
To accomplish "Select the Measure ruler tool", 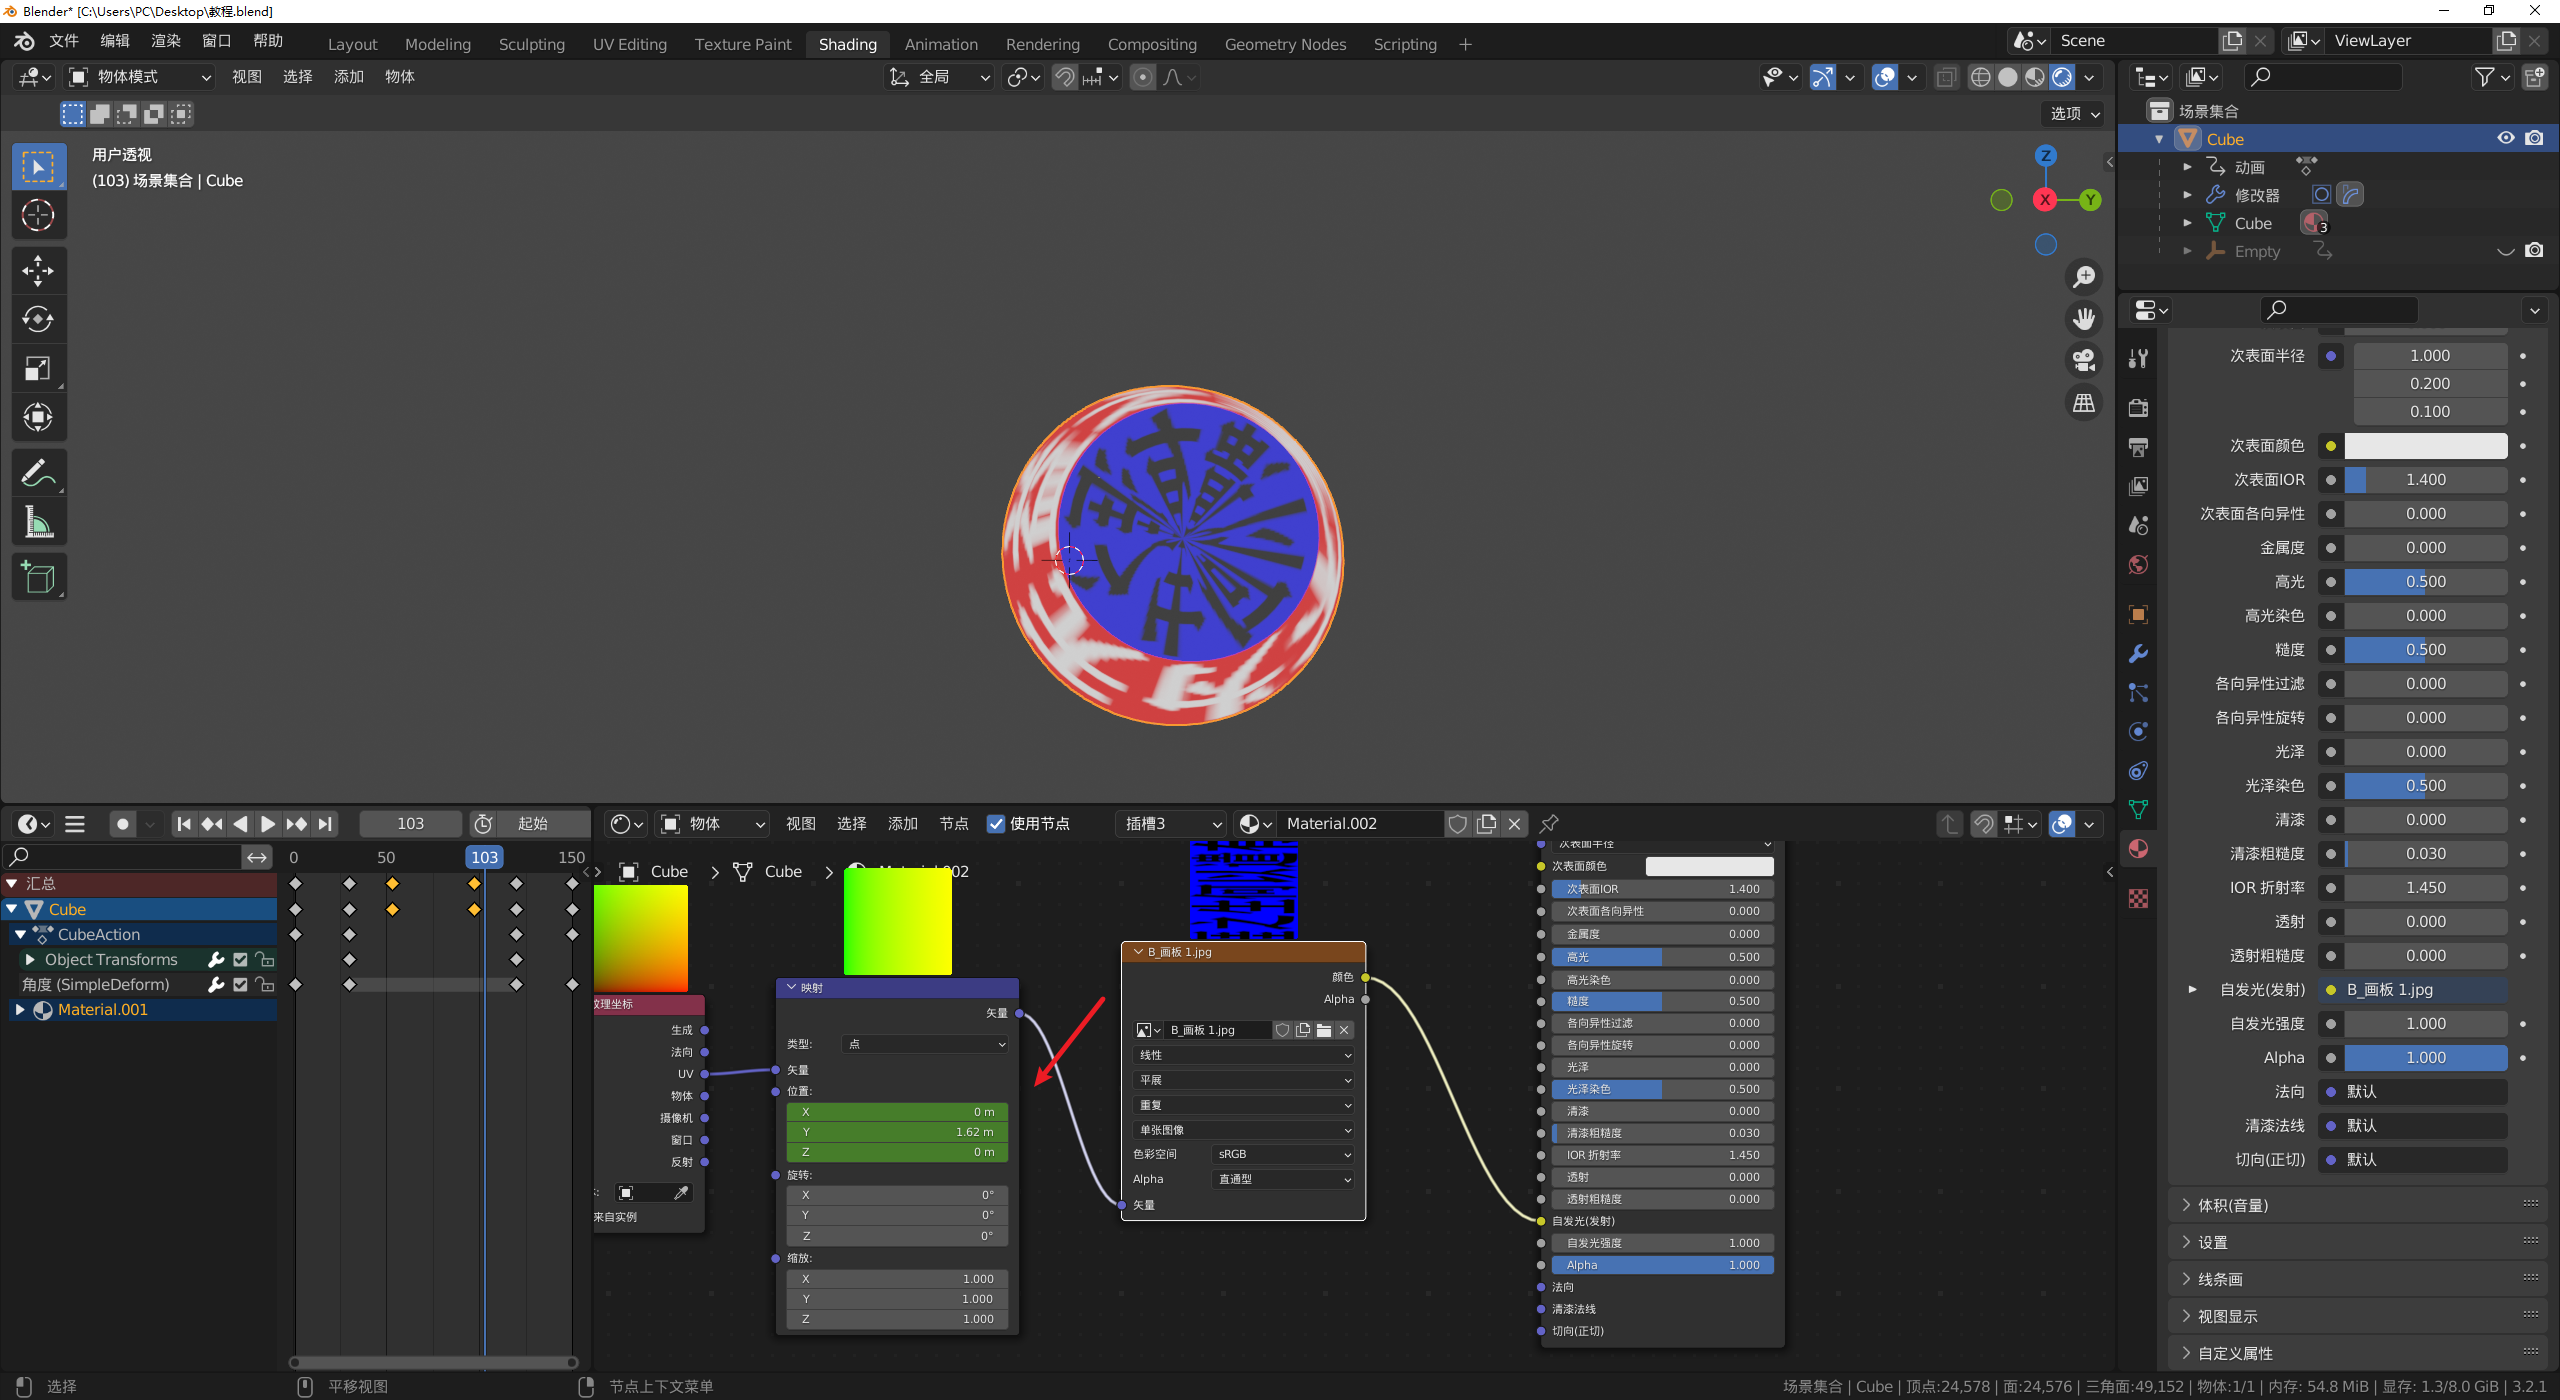I will 38,522.
